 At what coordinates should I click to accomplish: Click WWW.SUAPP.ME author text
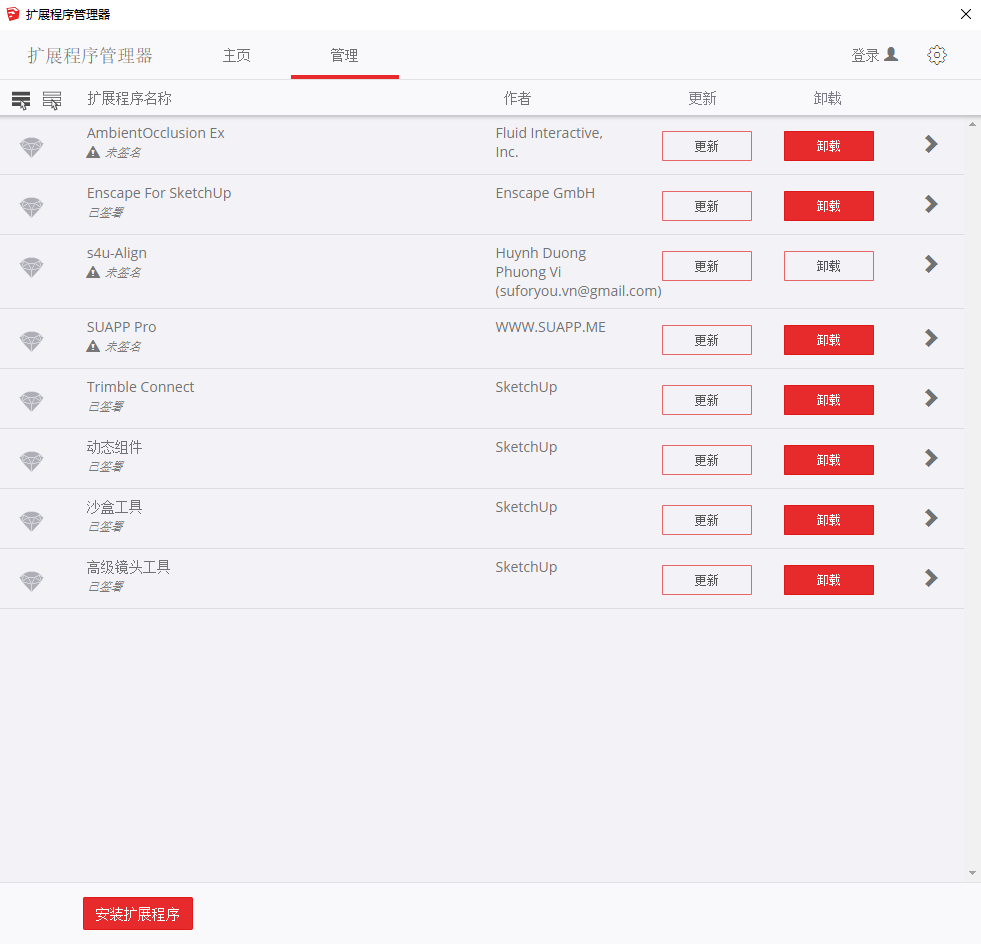tap(551, 327)
